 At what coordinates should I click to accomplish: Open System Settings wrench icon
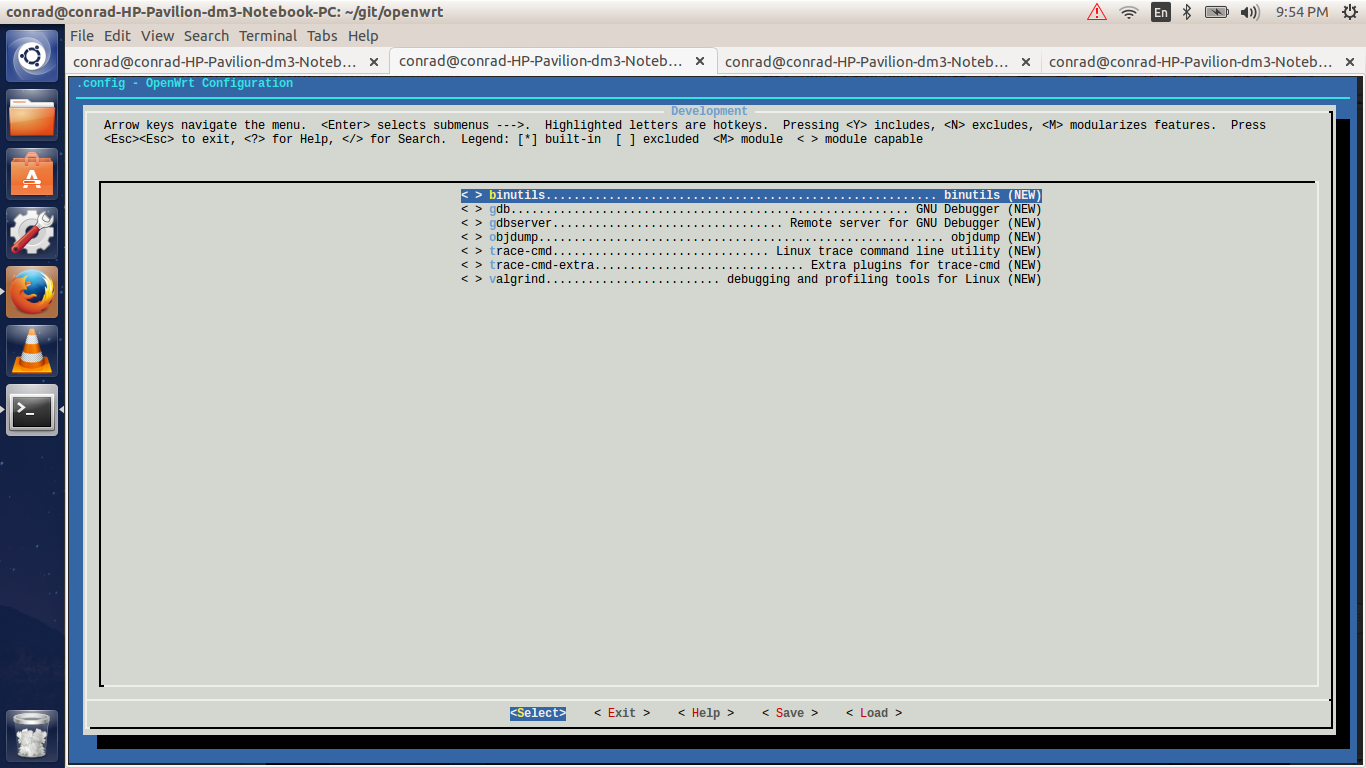(33, 233)
